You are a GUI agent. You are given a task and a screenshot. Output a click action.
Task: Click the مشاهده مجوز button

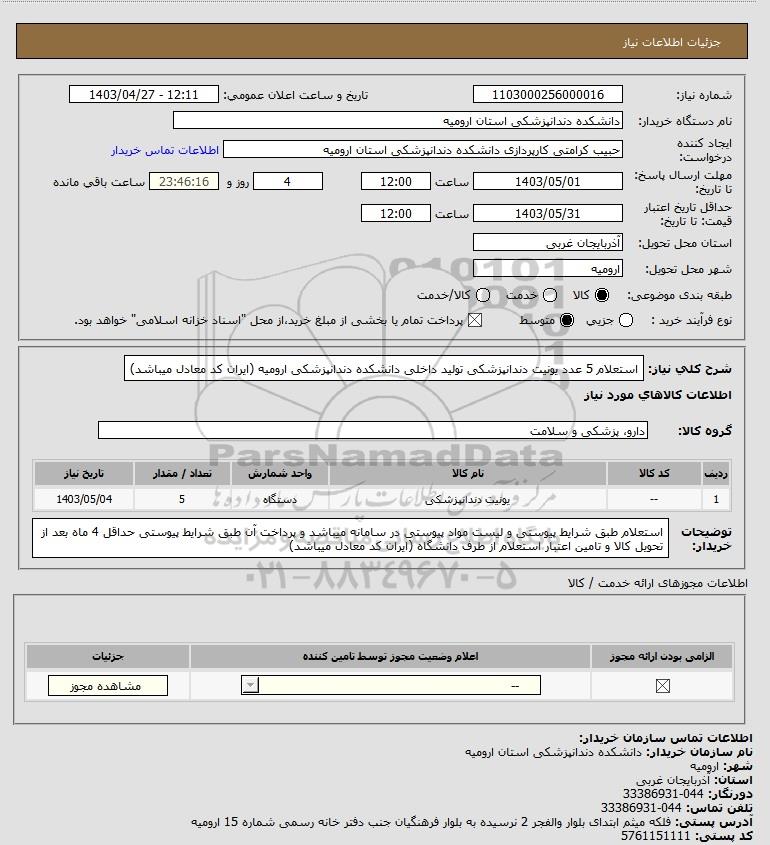[x=108, y=685]
